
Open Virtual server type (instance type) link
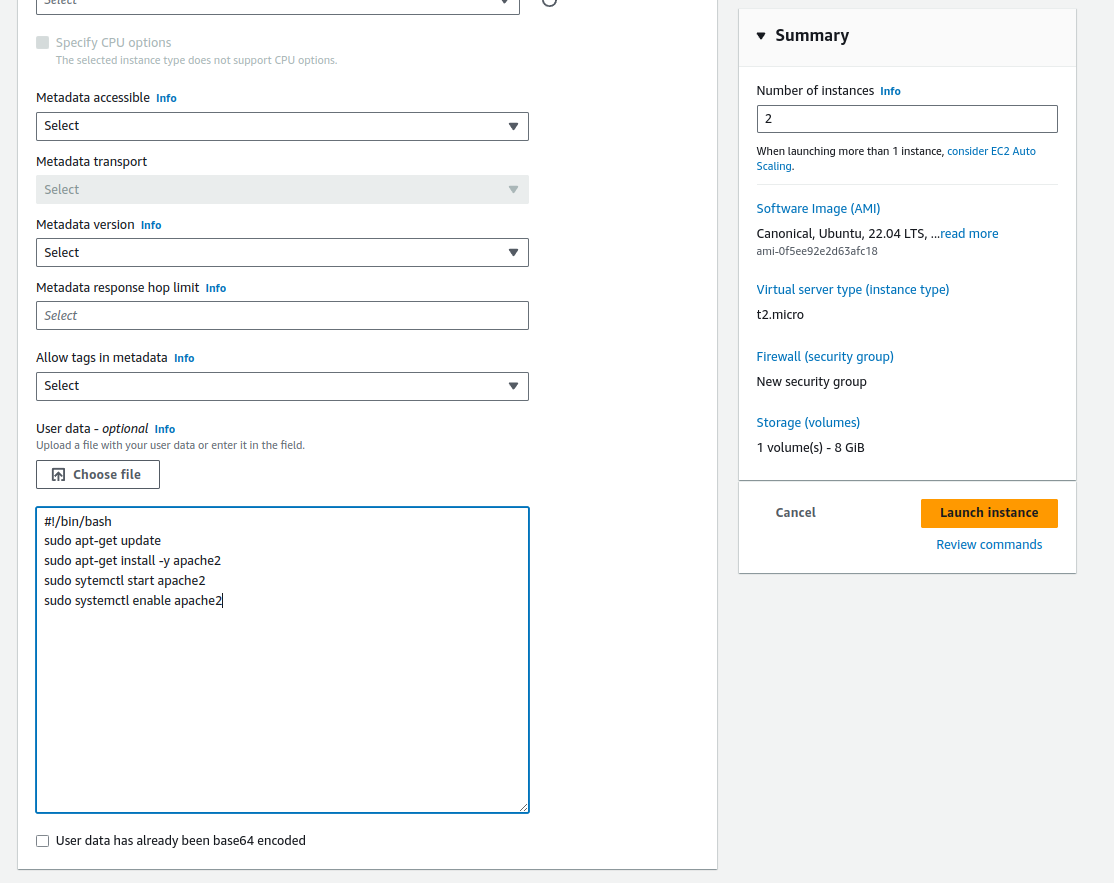tap(853, 290)
